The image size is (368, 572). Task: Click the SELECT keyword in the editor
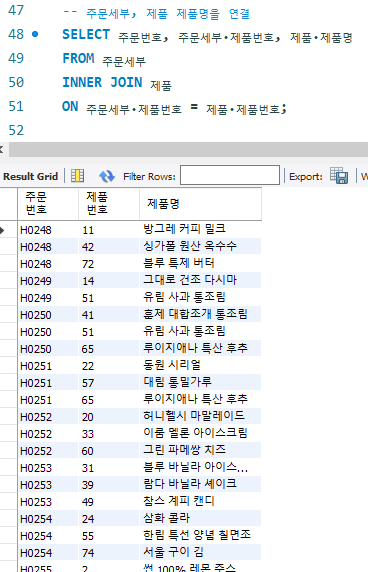click(x=86, y=34)
